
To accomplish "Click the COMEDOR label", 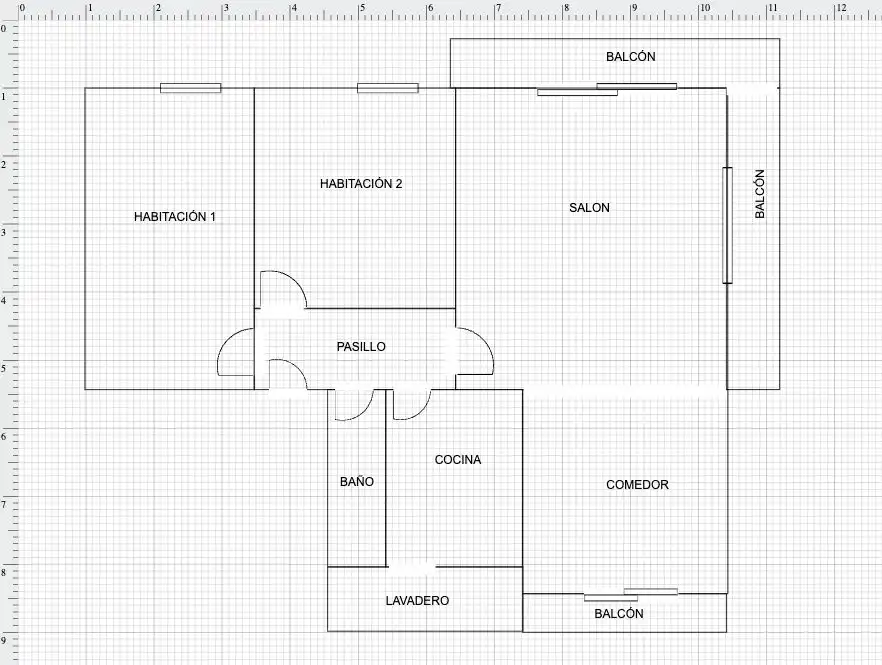I will pos(637,484).
